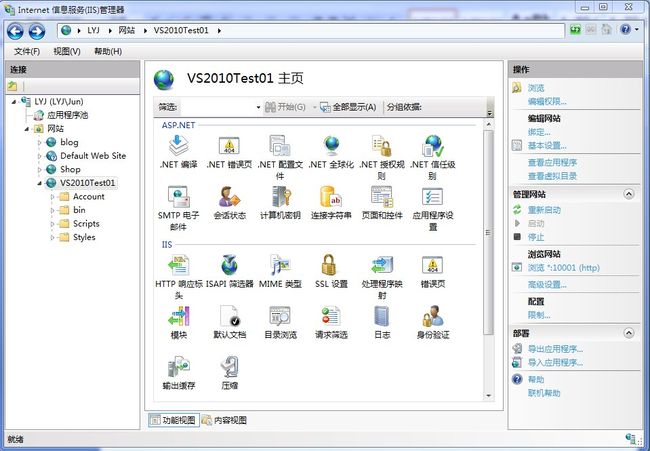Image resolution: width=650 pixels, height=451 pixels.
Task: Open the 连接字符串 icon
Action: [329, 197]
